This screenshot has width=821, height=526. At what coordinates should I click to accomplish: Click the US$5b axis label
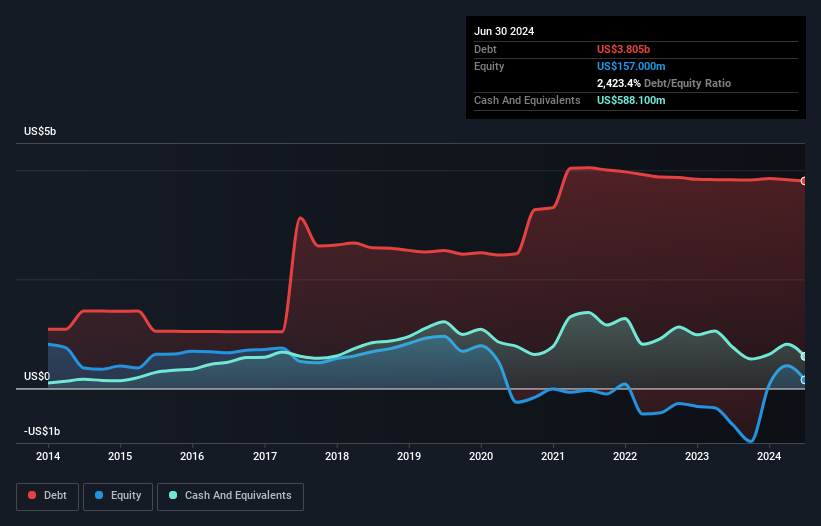pyautogui.click(x=40, y=131)
